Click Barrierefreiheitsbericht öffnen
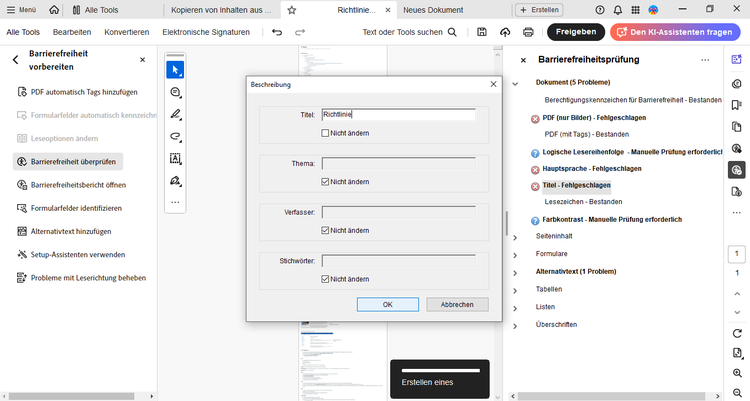Screen dimensions: 750x401 72,185
